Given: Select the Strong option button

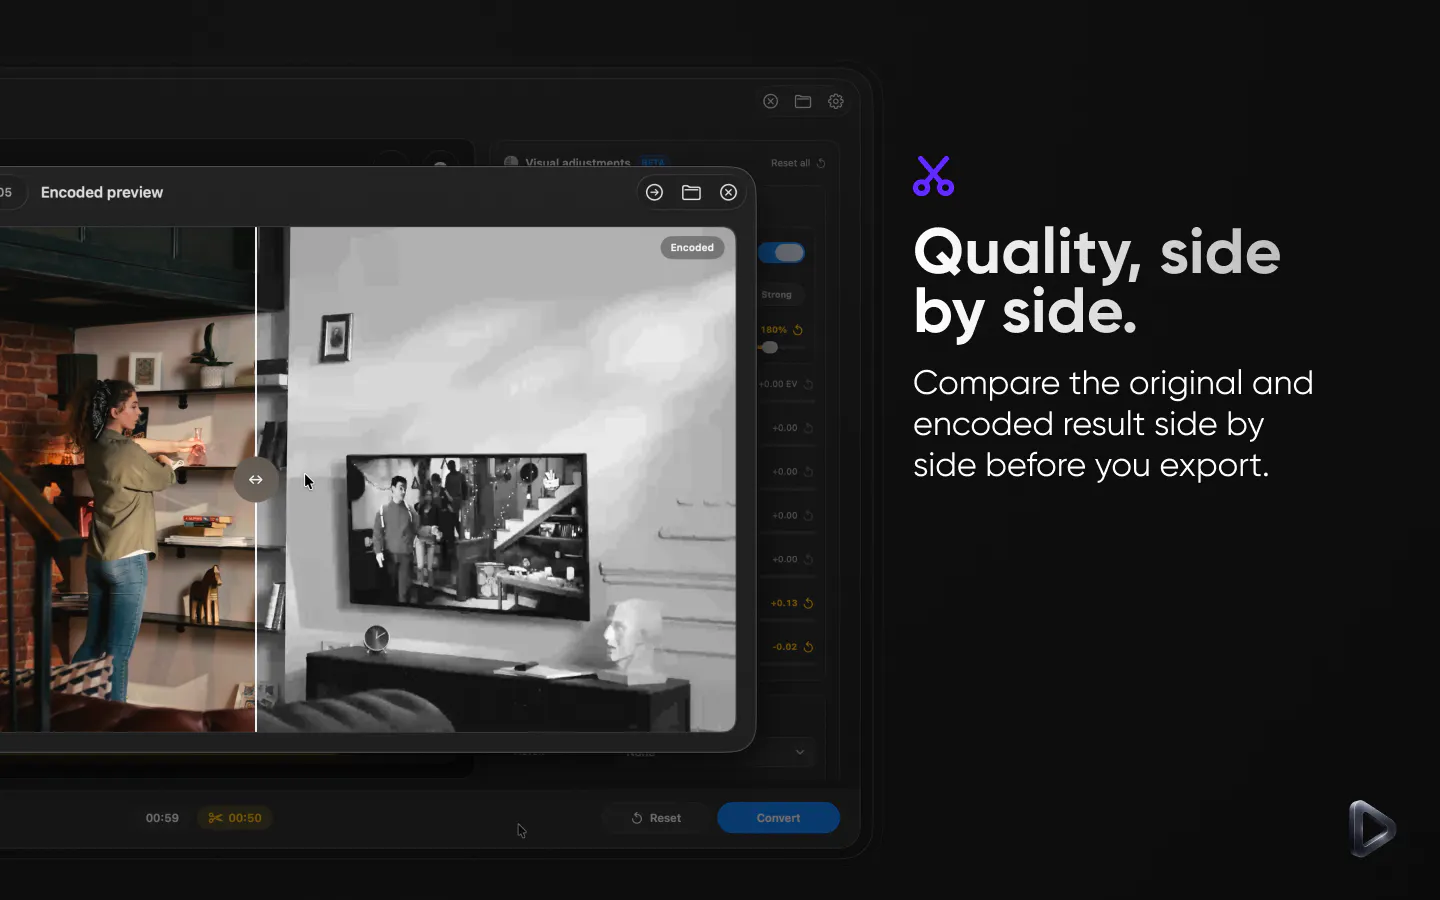Looking at the screenshot, I should (777, 295).
